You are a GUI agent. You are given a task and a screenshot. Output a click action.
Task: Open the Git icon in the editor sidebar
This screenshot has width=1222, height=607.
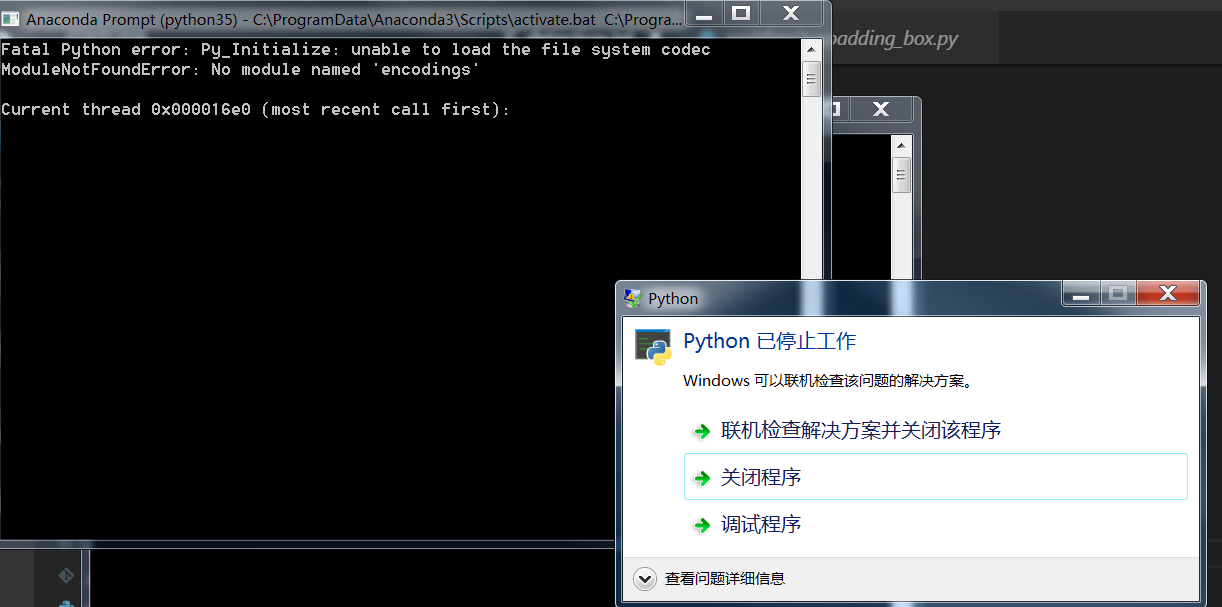tap(65, 575)
